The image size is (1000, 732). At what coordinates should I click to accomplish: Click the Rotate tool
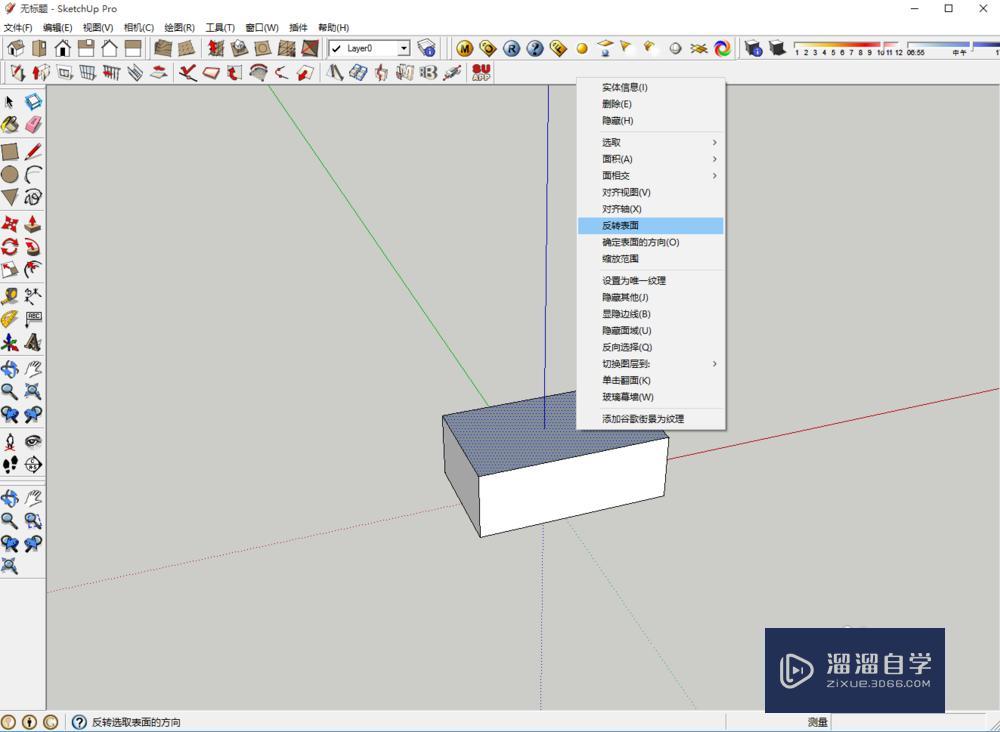pyautogui.click(x=10, y=247)
